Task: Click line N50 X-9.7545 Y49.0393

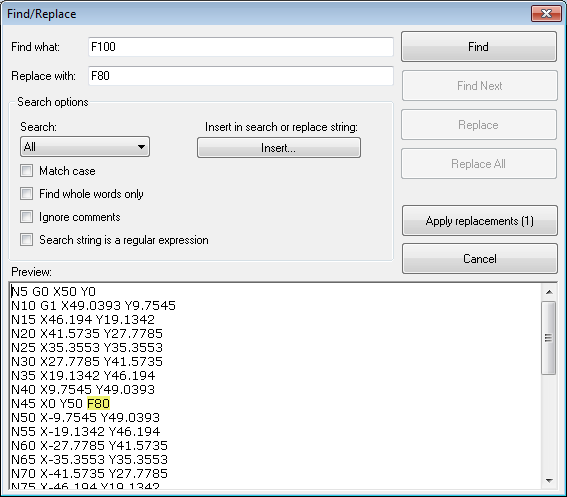Action: 85,417
